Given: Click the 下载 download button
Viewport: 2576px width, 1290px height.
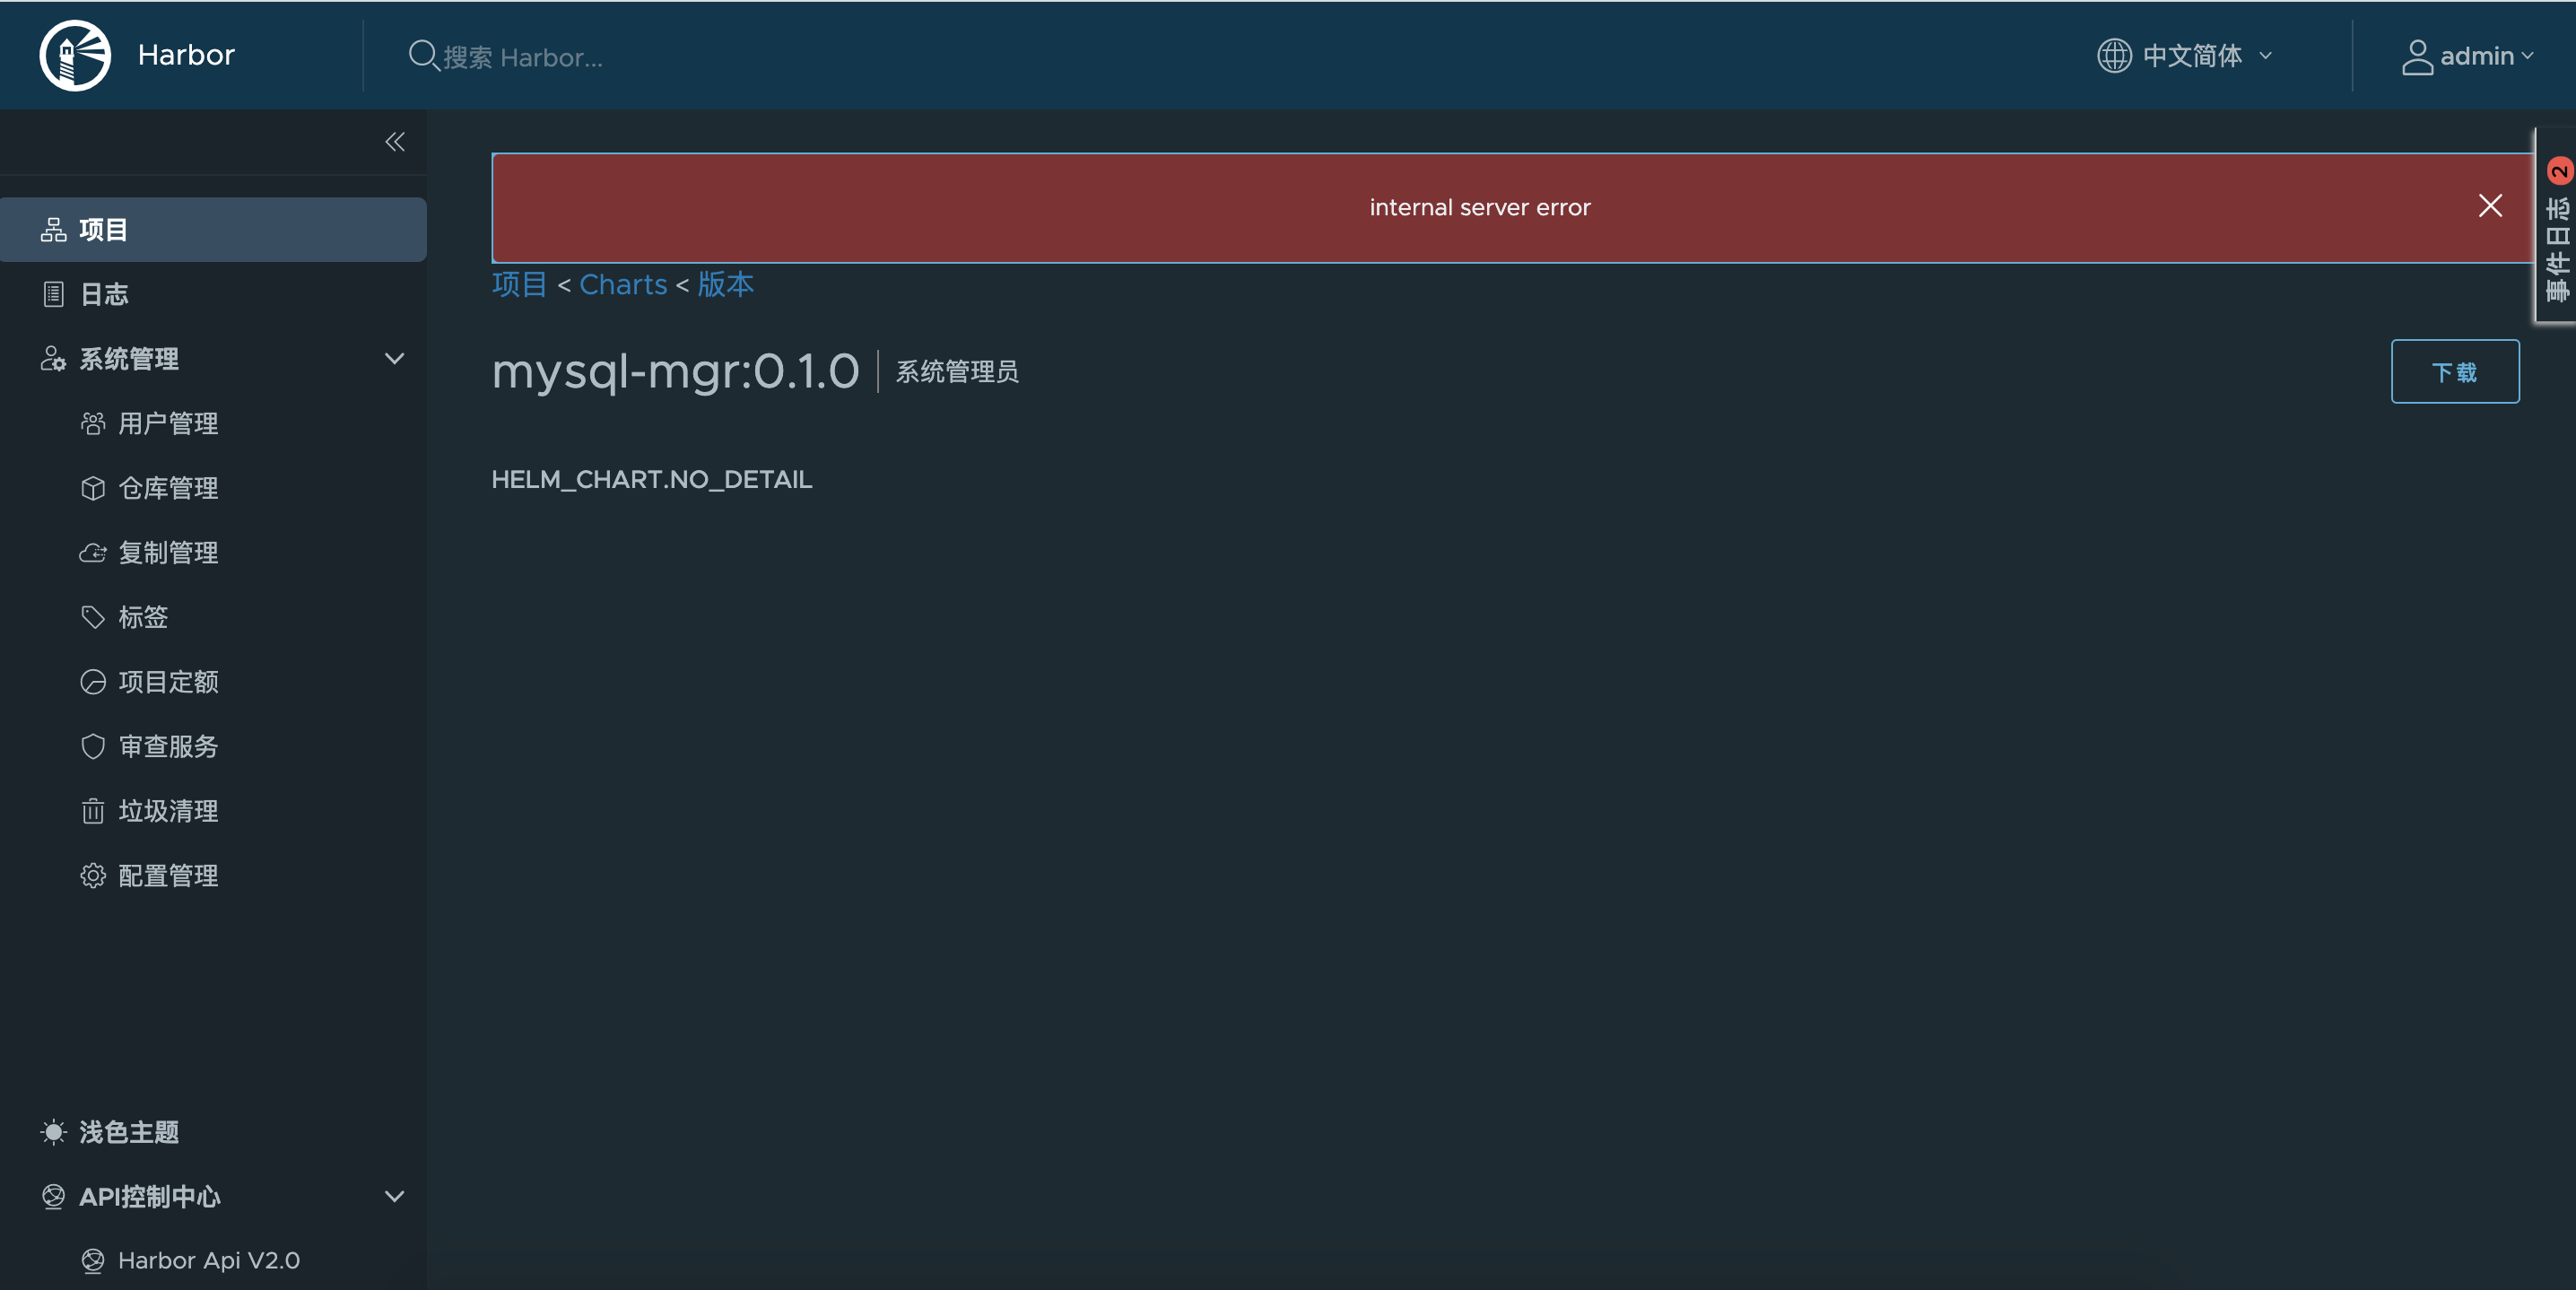Looking at the screenshot, I should click(2455, 371).
